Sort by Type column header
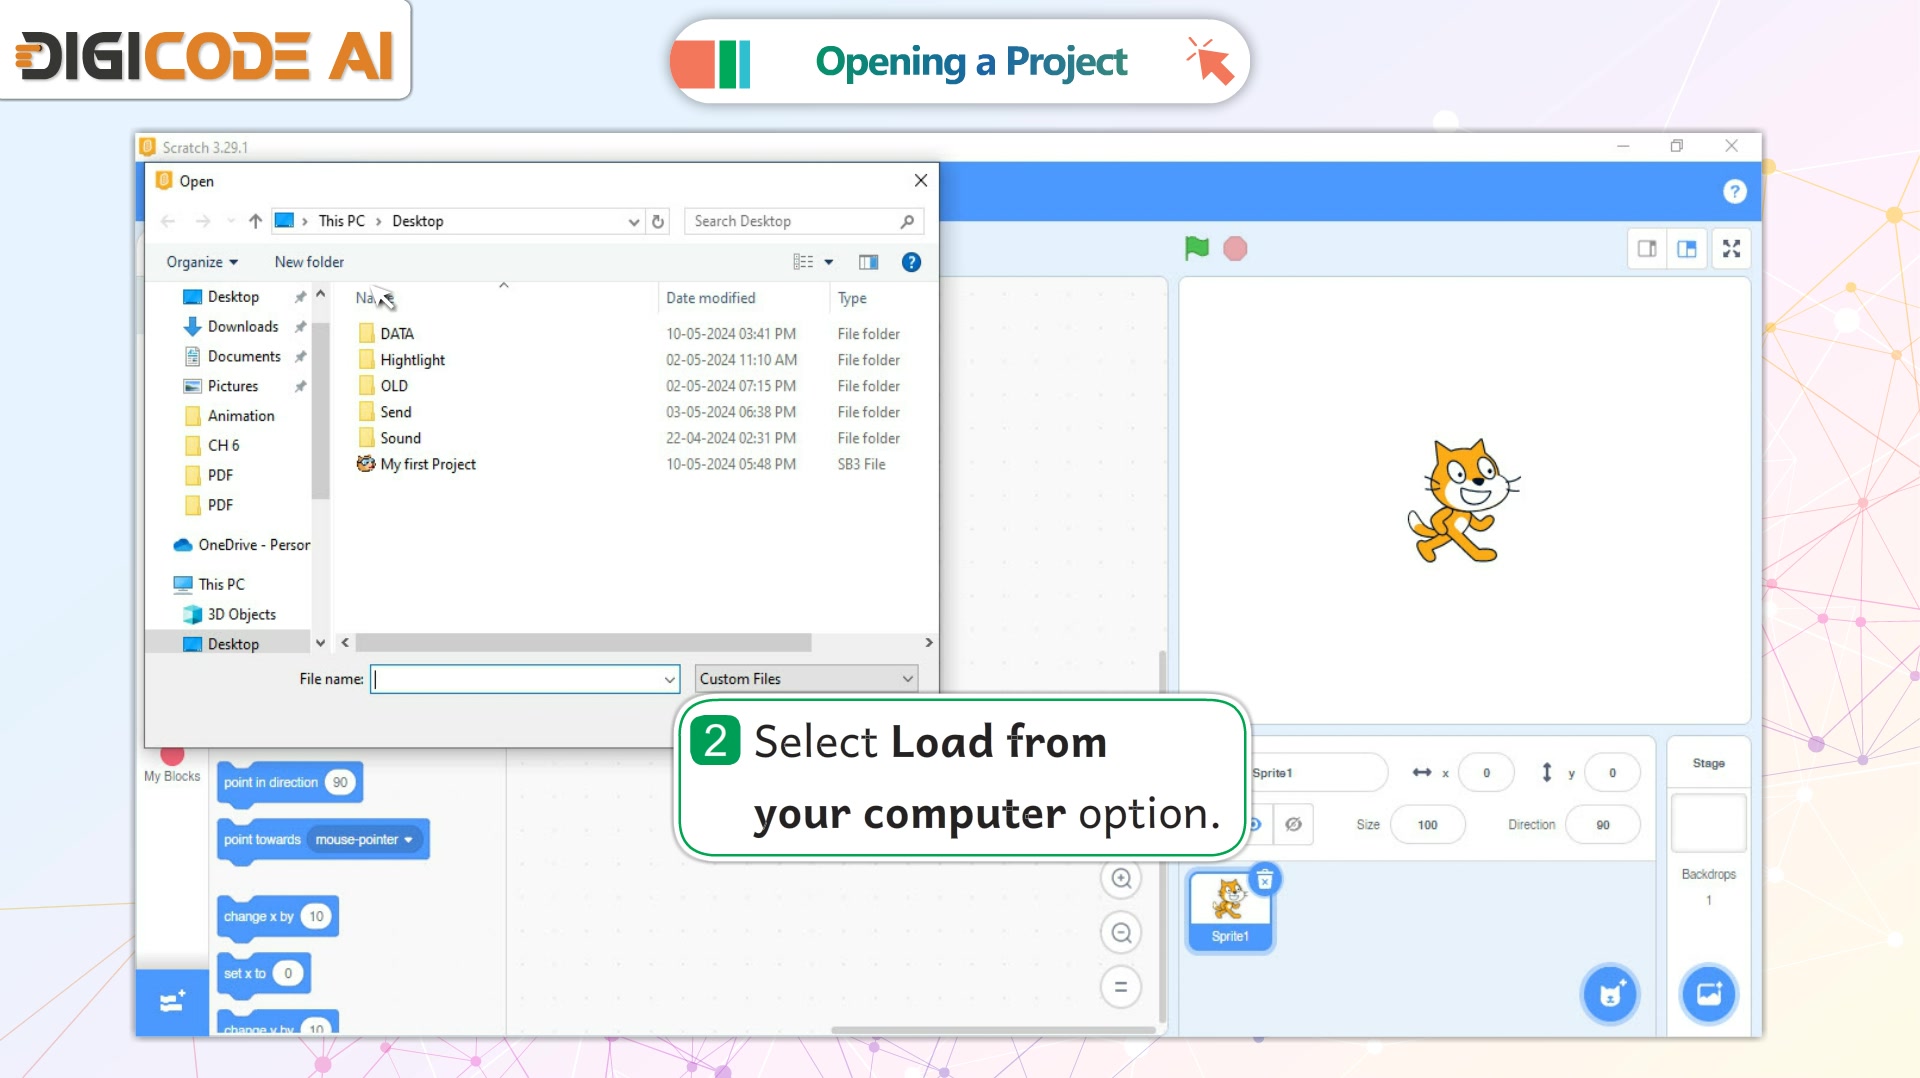The height and width of the screenshot is (1078, 1920). pyautogui.click(x=852, y=298)
